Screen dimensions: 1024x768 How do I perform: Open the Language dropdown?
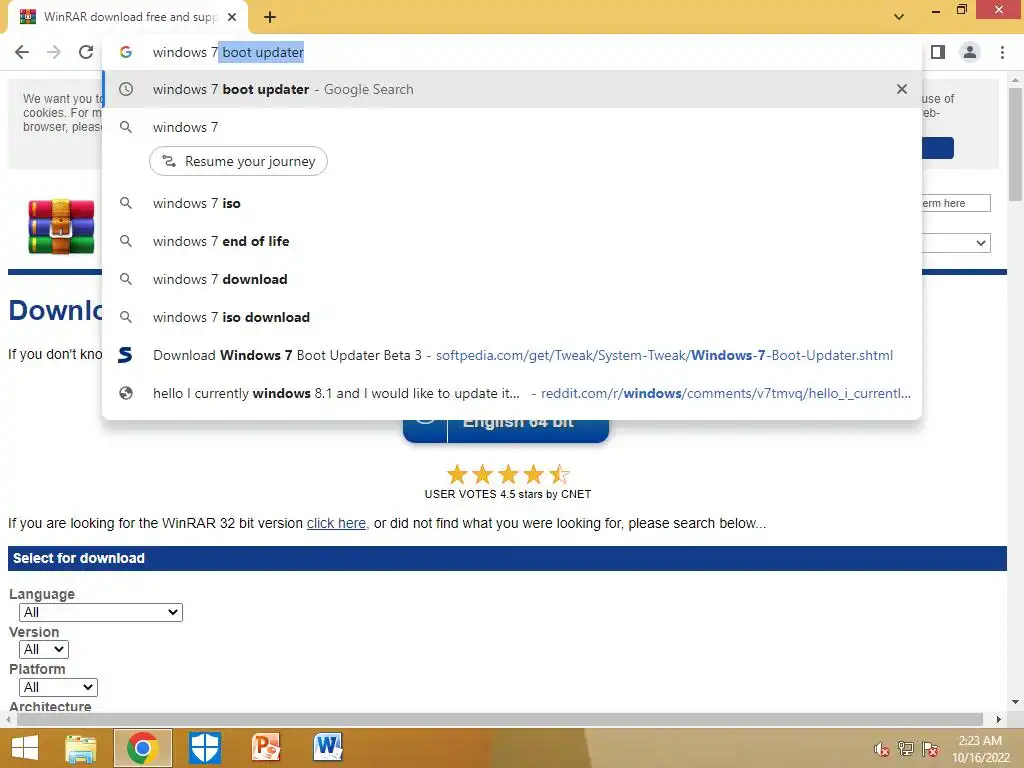click(x=101, y=613)
